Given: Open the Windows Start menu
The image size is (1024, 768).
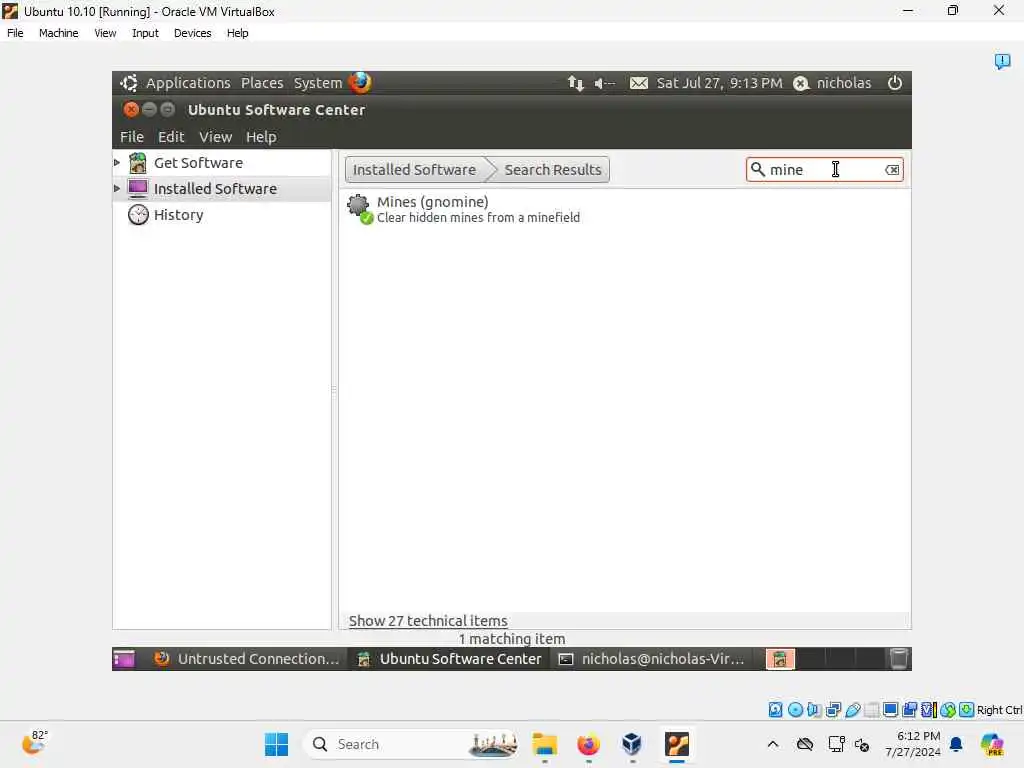Looking at the screenshot, I should [276, 744].
